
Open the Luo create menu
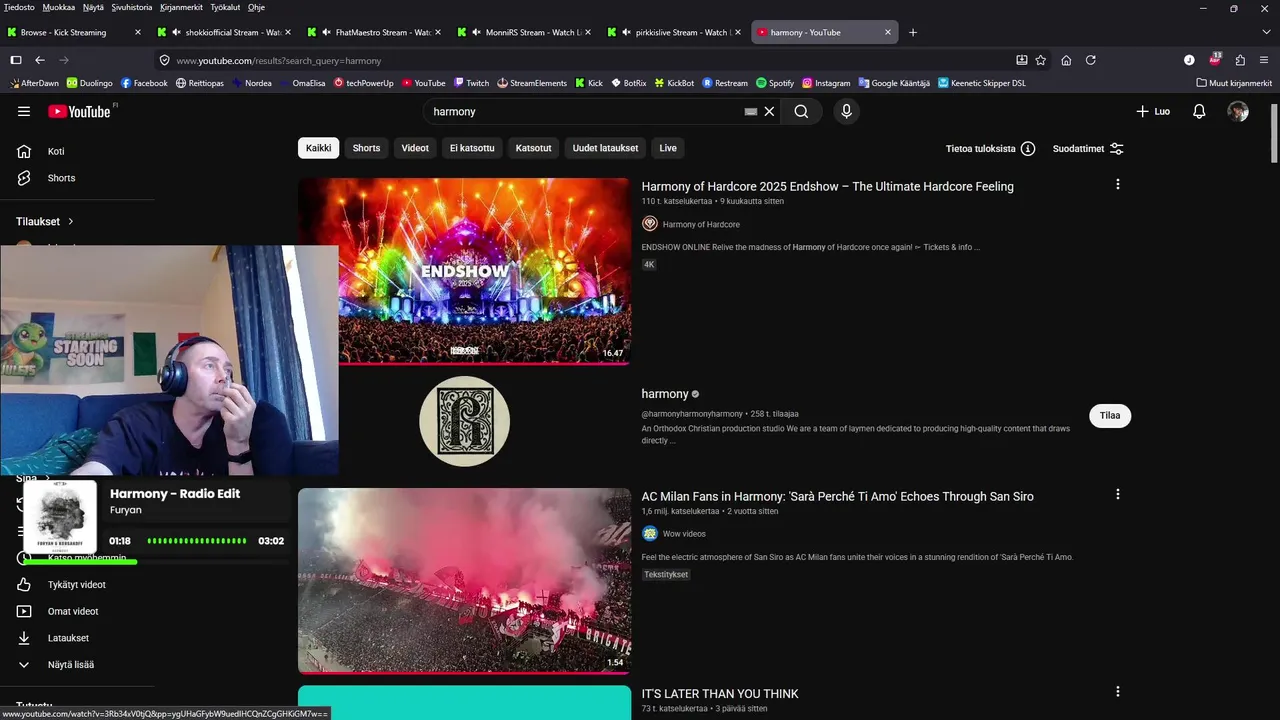[1153, 112]
